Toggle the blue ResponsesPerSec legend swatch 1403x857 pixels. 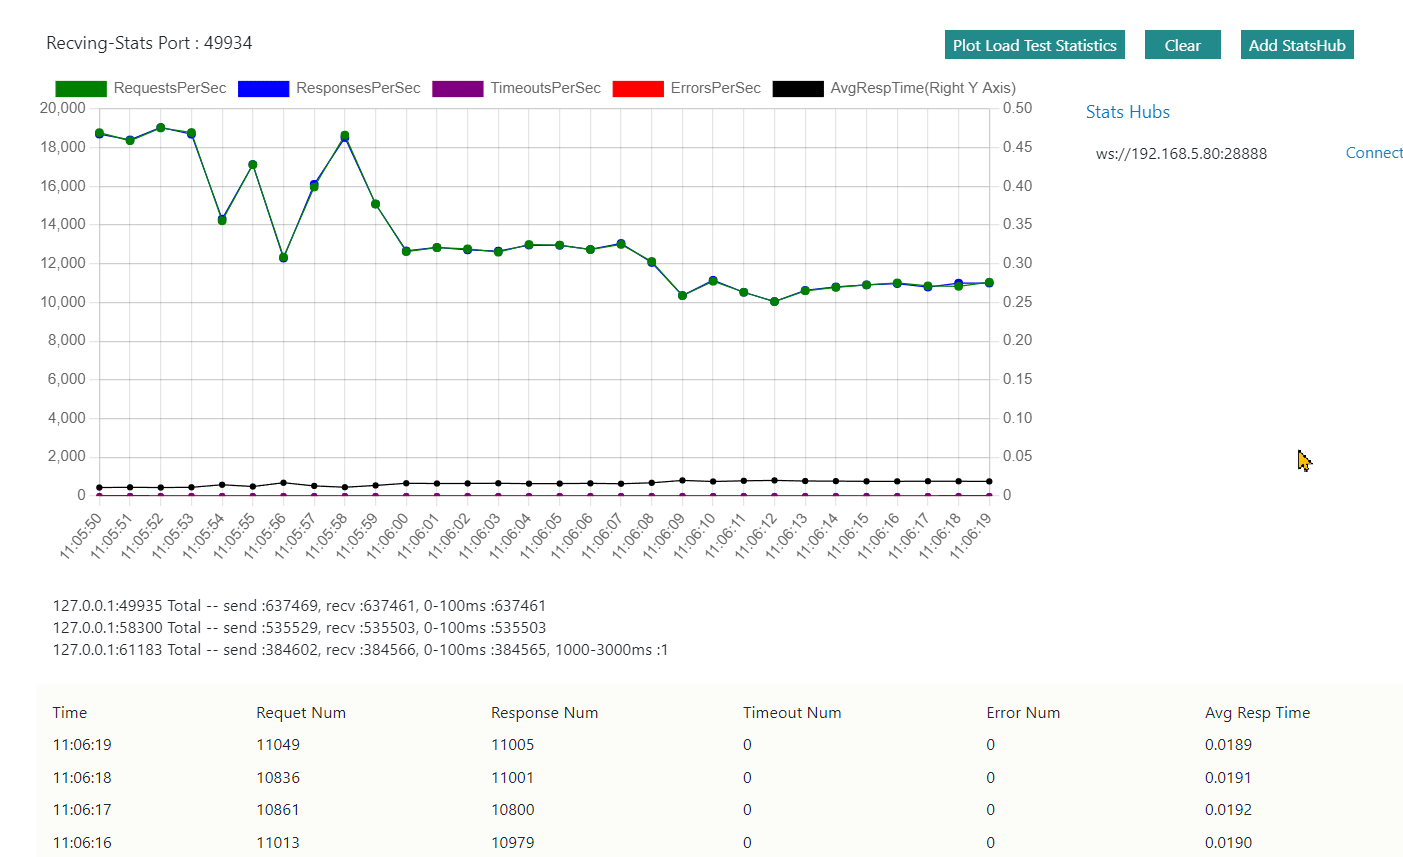263,89
